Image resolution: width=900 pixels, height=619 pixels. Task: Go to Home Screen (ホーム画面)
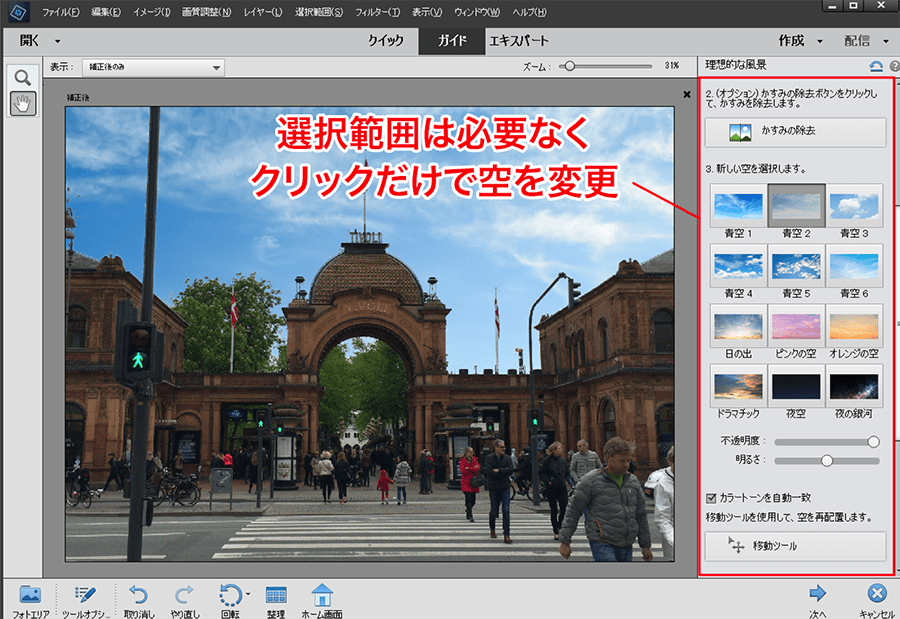pos(322,594)
